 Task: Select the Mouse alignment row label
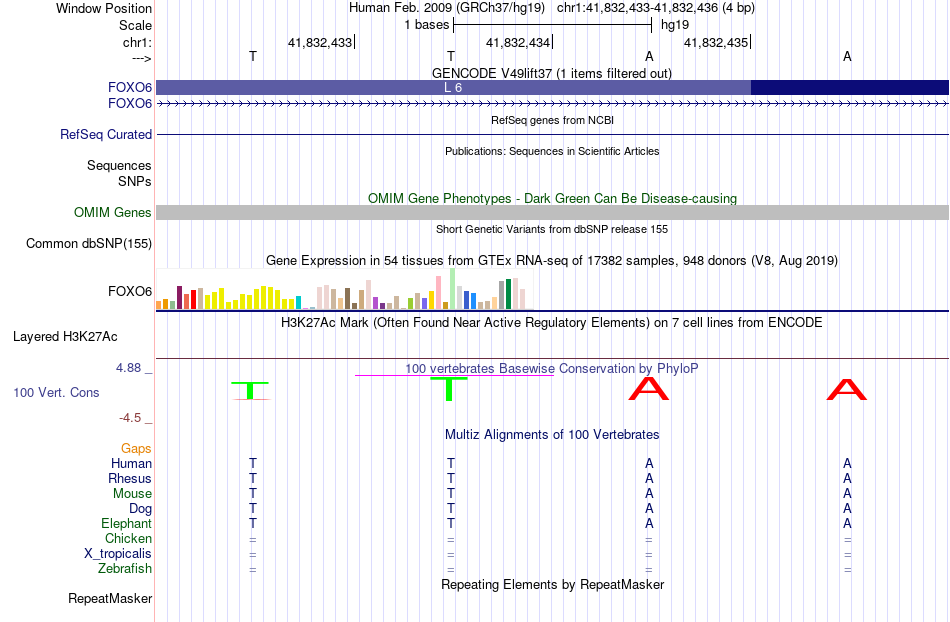(132, 494)
